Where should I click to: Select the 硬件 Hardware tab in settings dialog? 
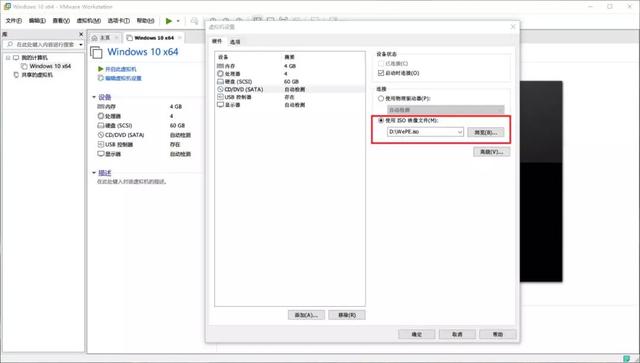tap(217, 41)
